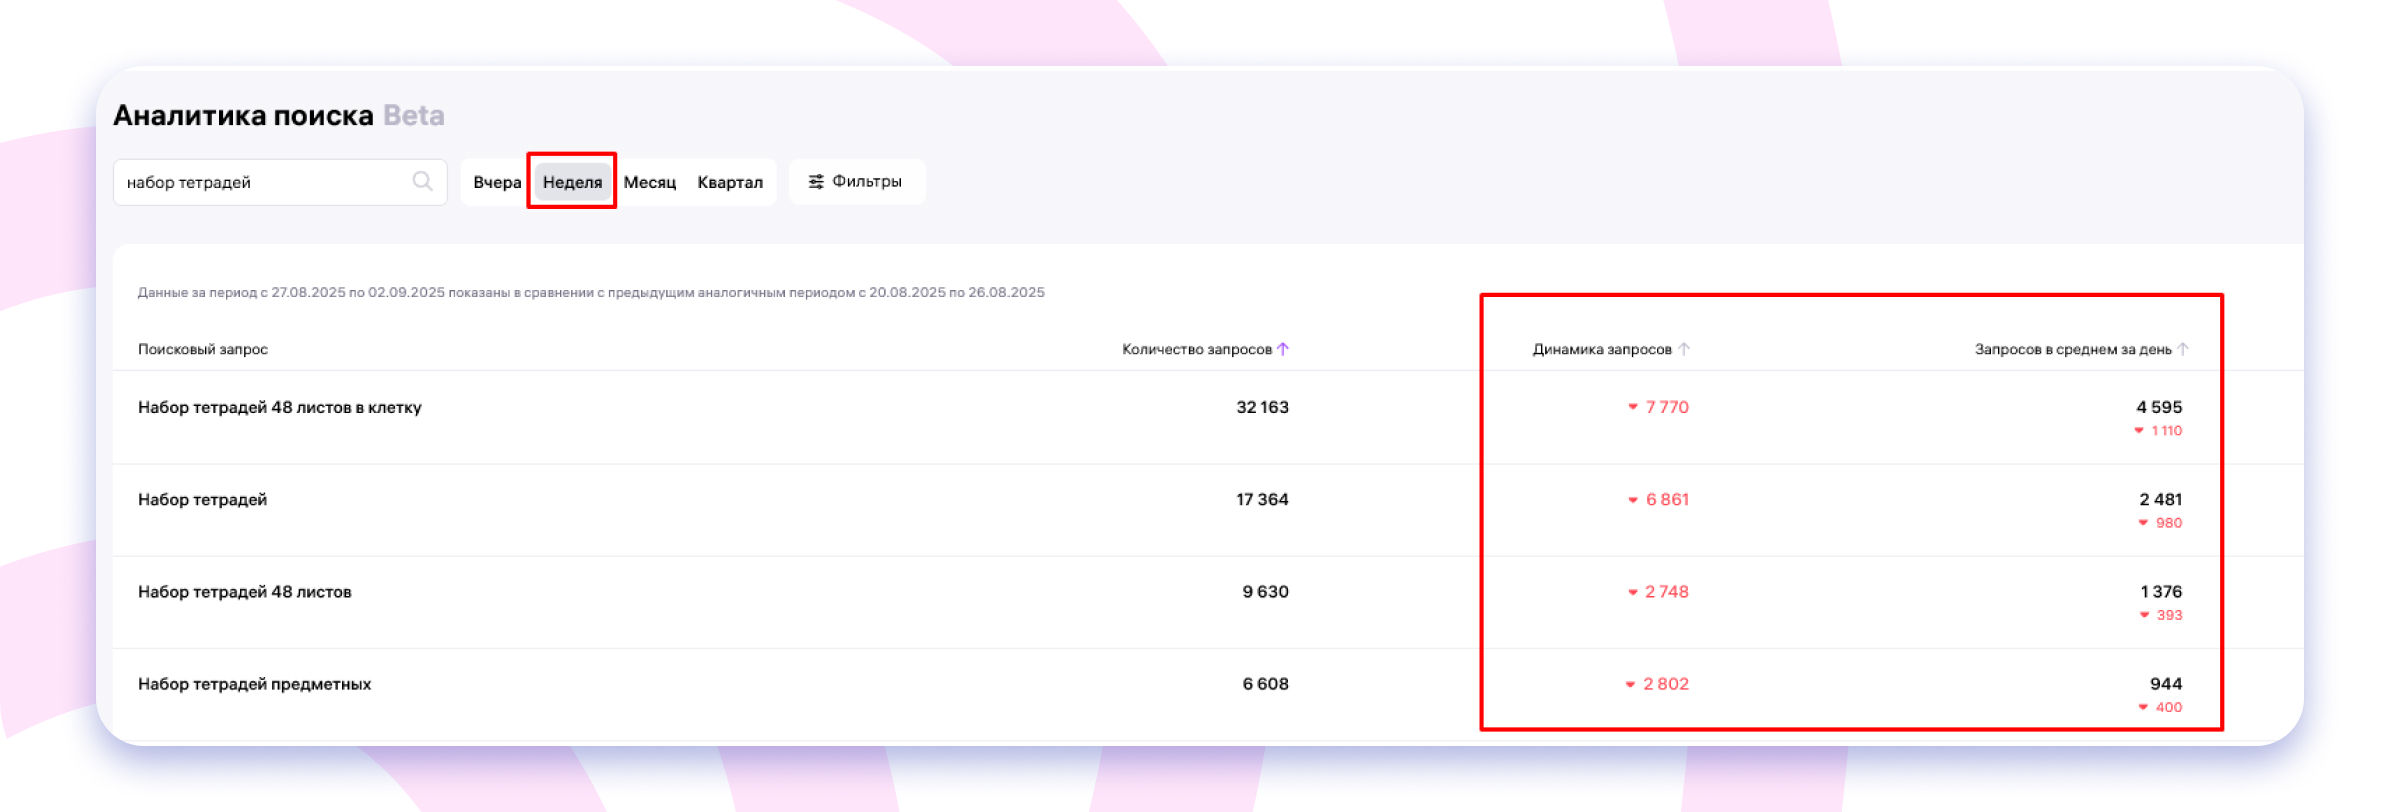The image size is (2400, 812).
Task: Open query Набор тетрадей 48 листов в клетку
Action: click(280, 407)
